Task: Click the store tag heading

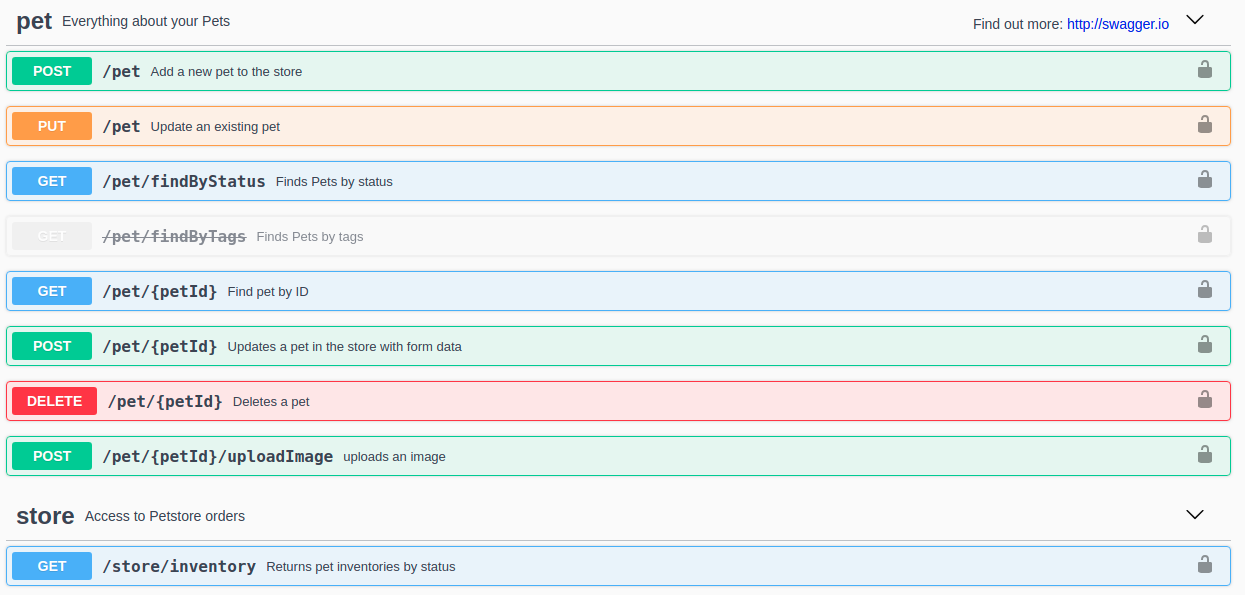Action: point(45,516)
